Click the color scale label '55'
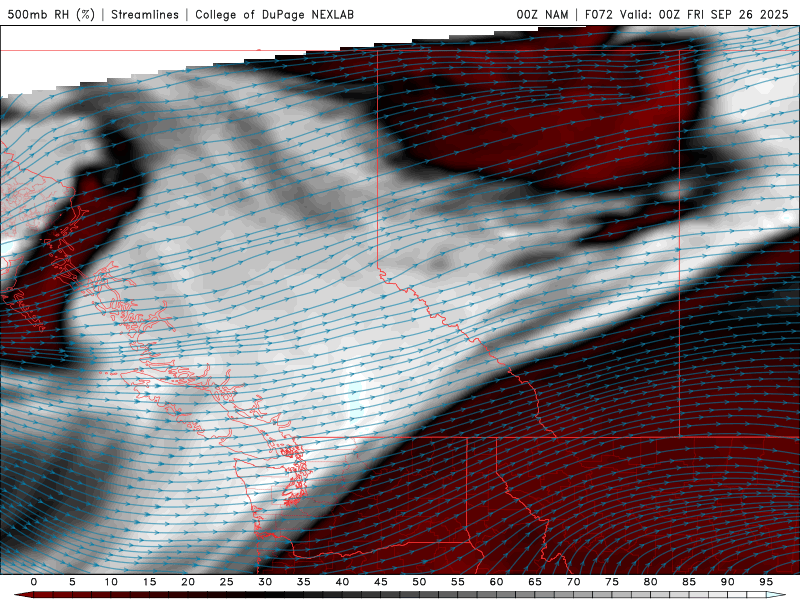The height and width of the screenshot is (600, 800). (x=458, y=582)
